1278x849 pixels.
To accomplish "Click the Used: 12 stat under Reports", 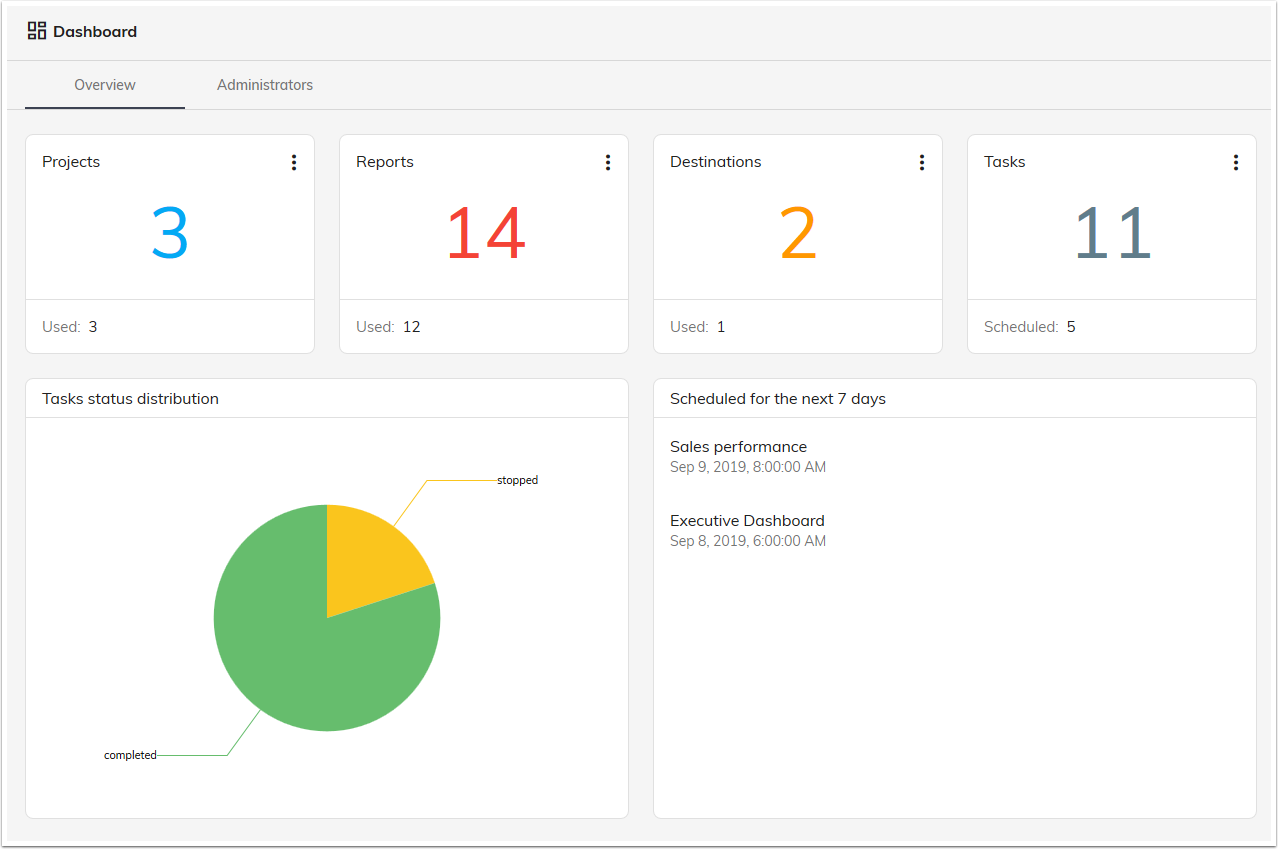I will pos(388,326).
